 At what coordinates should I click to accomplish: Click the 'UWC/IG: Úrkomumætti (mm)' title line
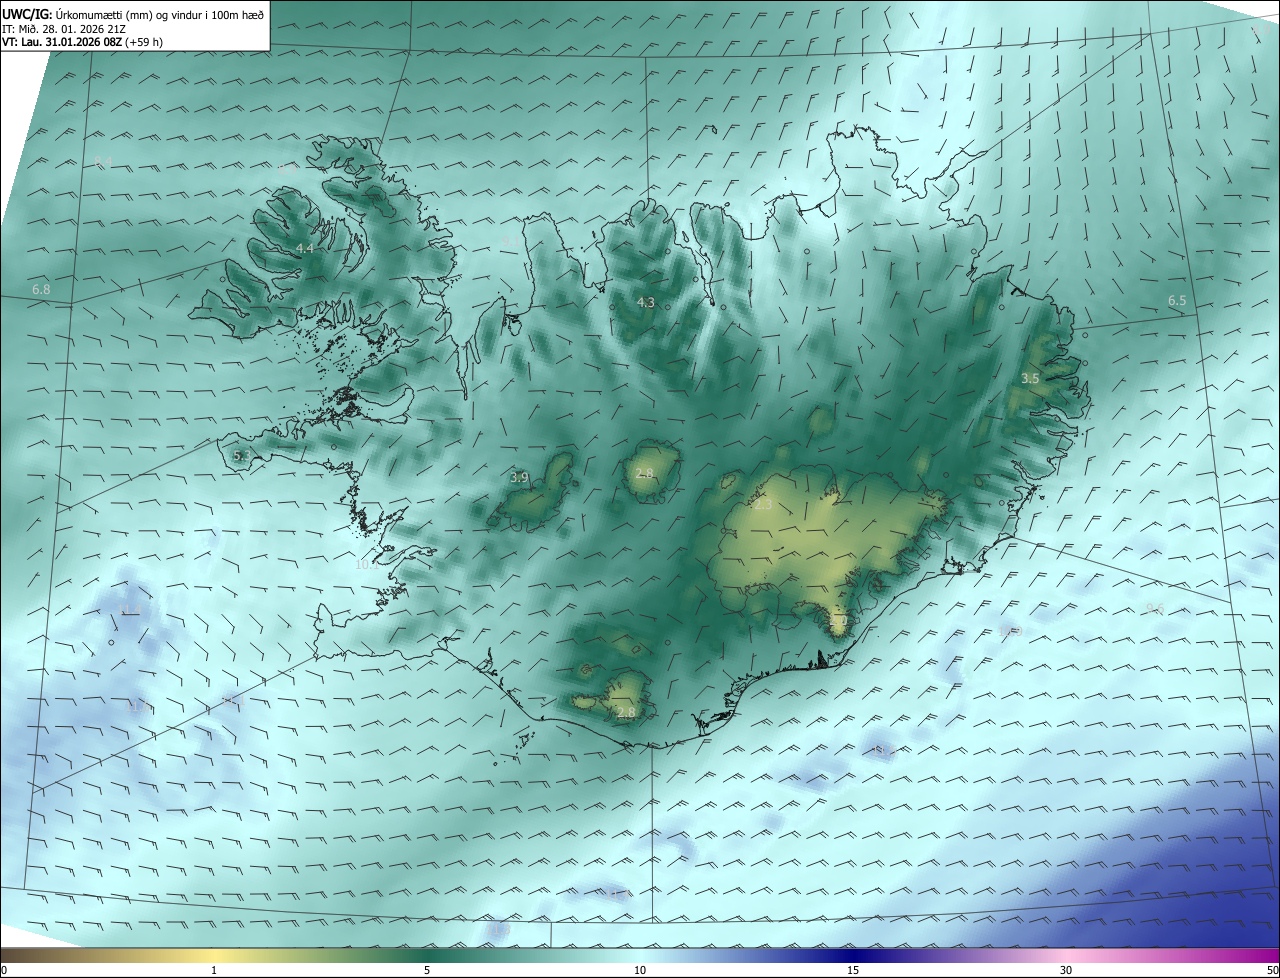133,15
